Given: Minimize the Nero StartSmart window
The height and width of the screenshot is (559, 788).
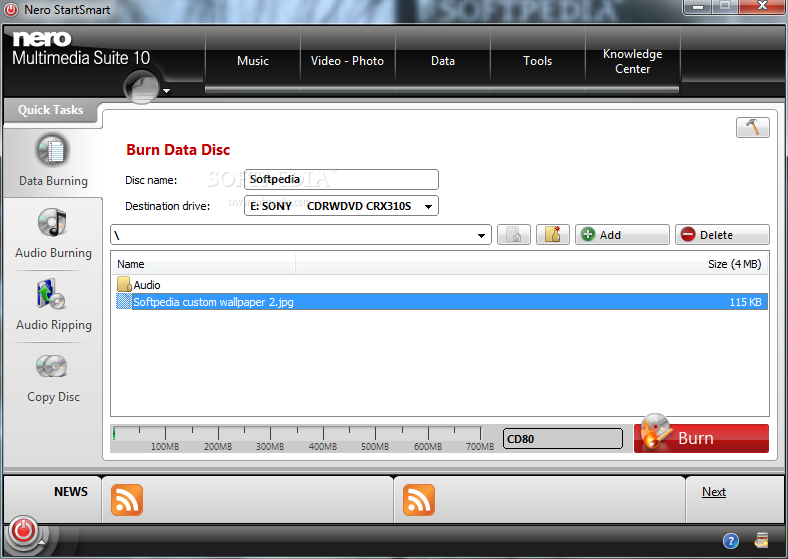Looking at the screenshot, I should pos(698,7).
